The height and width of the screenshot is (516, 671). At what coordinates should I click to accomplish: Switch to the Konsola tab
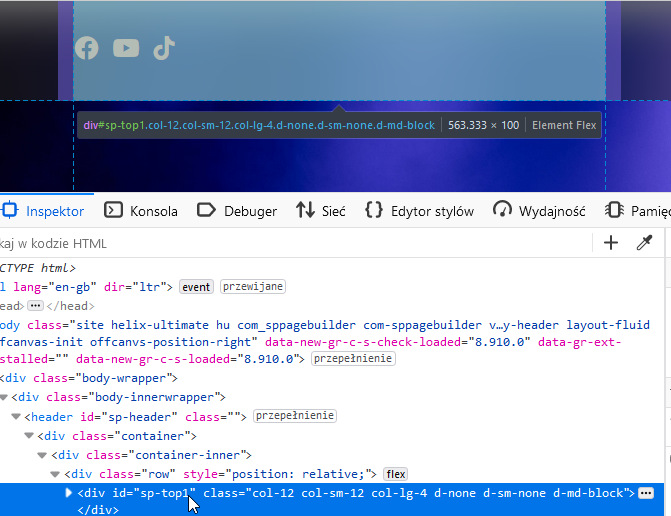coord(141,211)
